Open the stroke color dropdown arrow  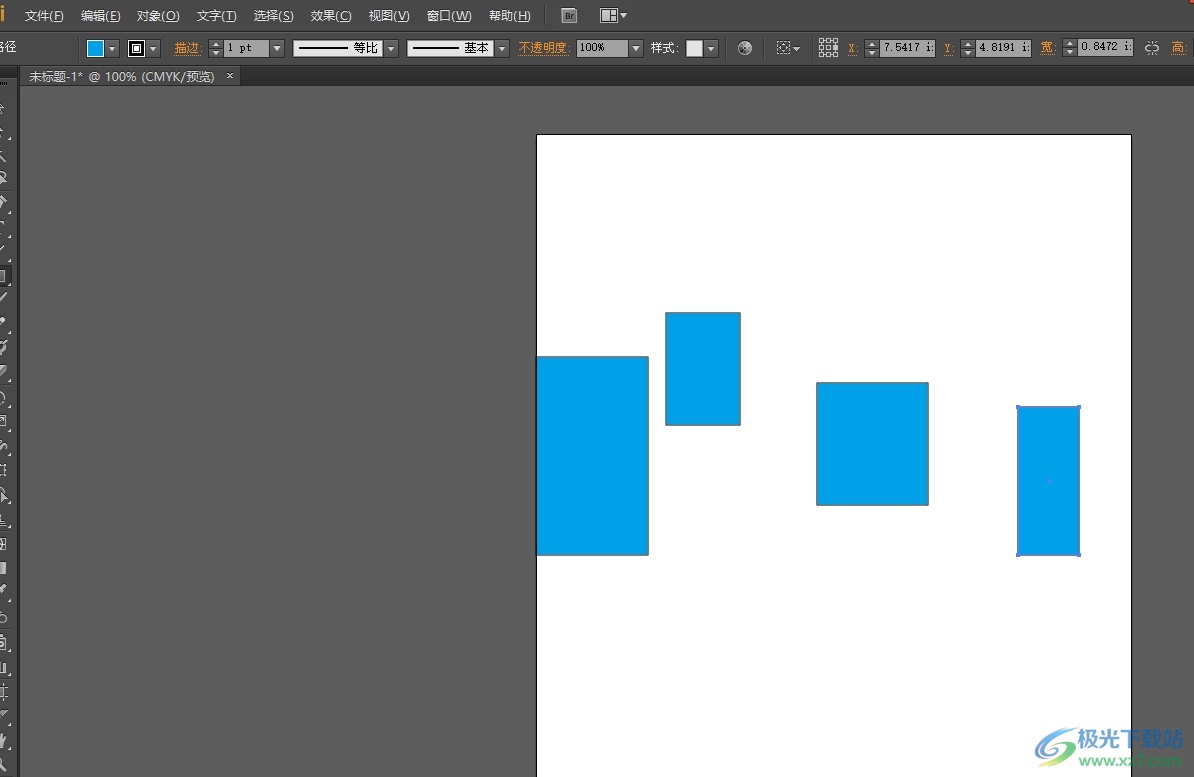(154, 48)
